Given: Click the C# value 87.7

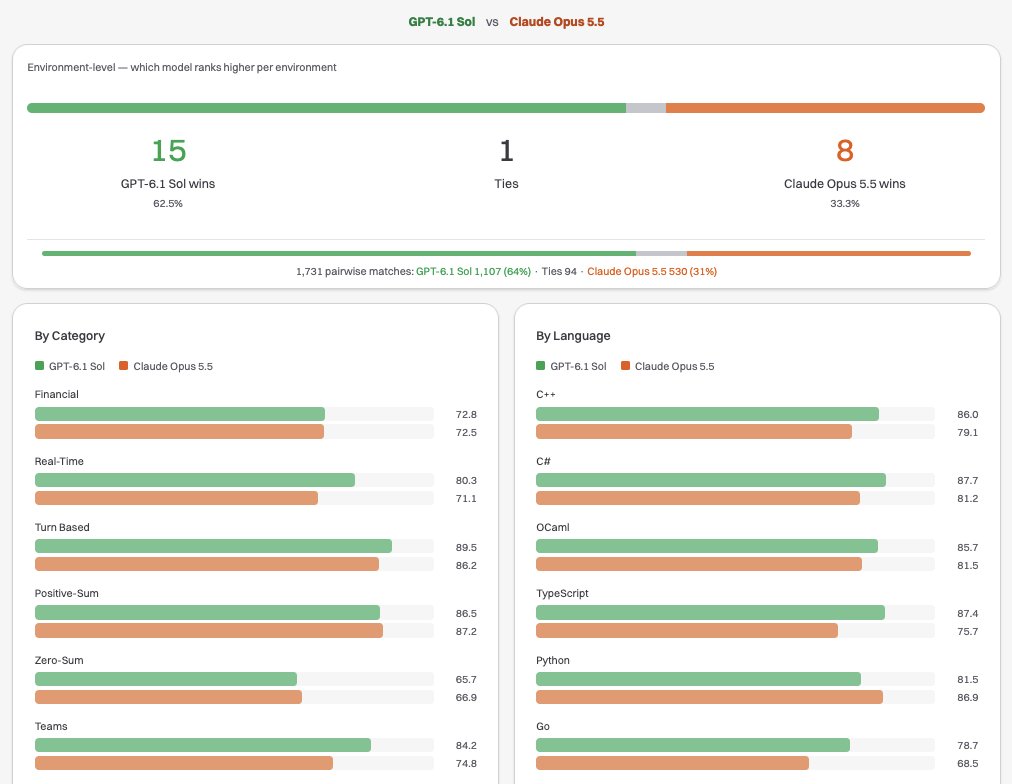Looking at the screenshot, I should pos(967,481).
